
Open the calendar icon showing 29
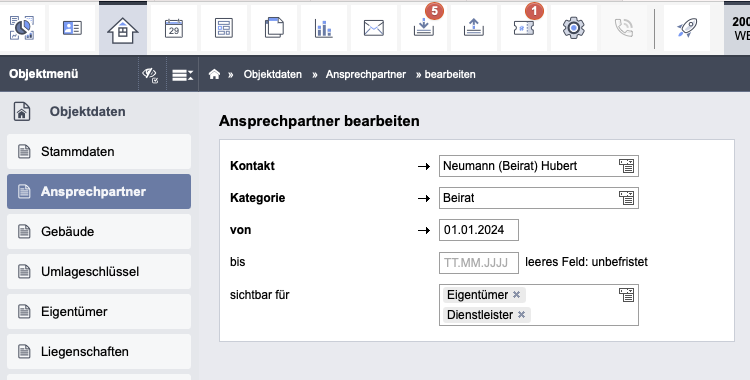(x=174, y=28)
